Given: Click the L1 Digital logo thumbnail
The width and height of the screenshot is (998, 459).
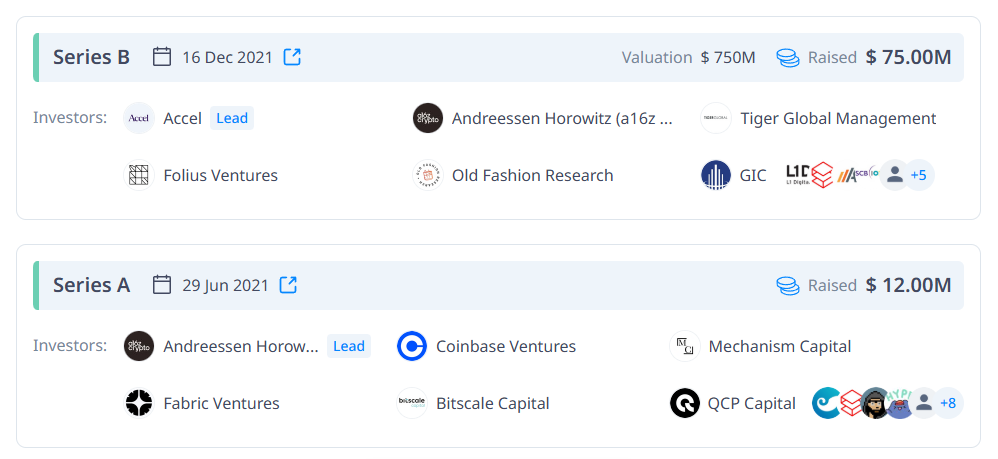Looking at the screenshot, I should (798, 175).
